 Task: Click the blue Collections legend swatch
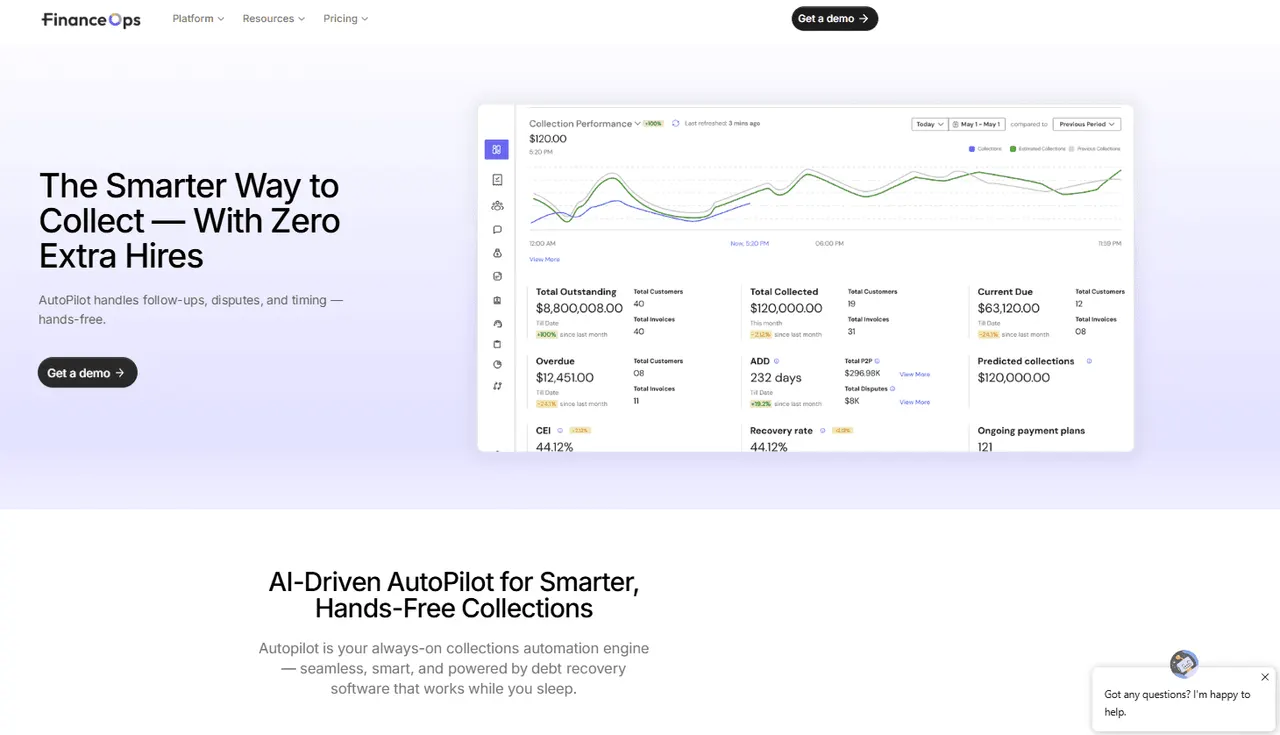point(972,149)
